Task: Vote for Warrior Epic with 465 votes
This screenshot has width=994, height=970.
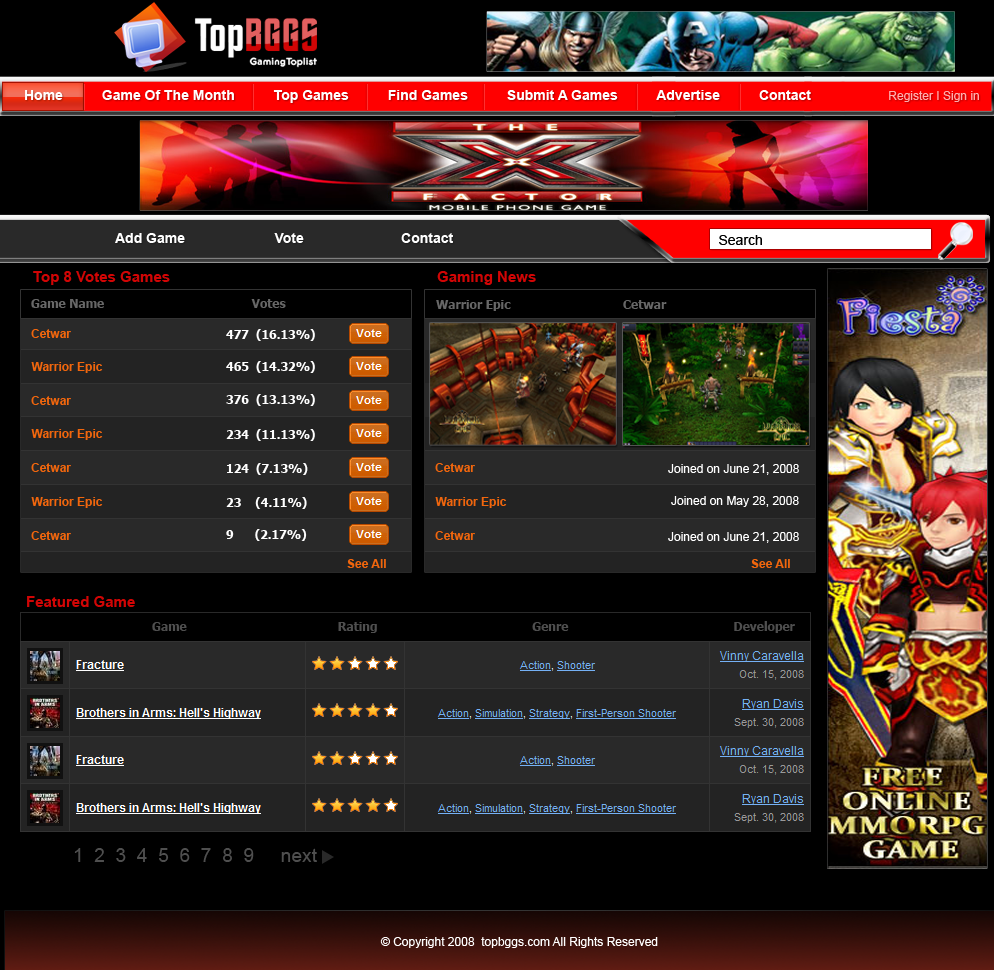Action: pos(369,366)
